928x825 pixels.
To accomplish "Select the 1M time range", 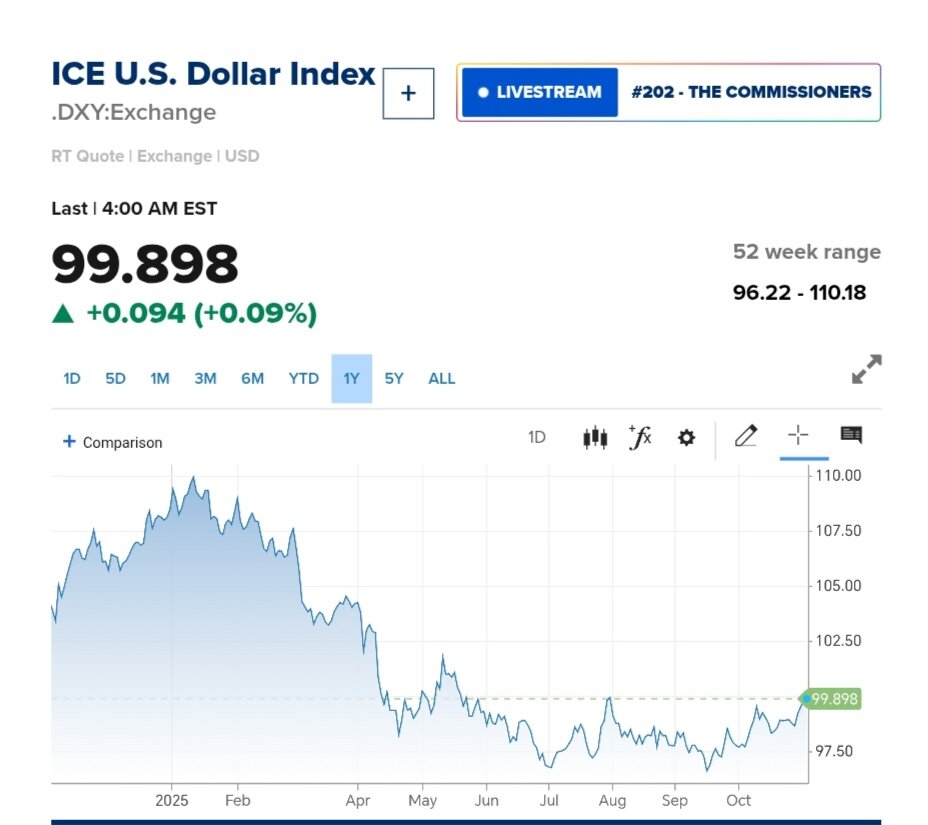I will pos(160,378).
